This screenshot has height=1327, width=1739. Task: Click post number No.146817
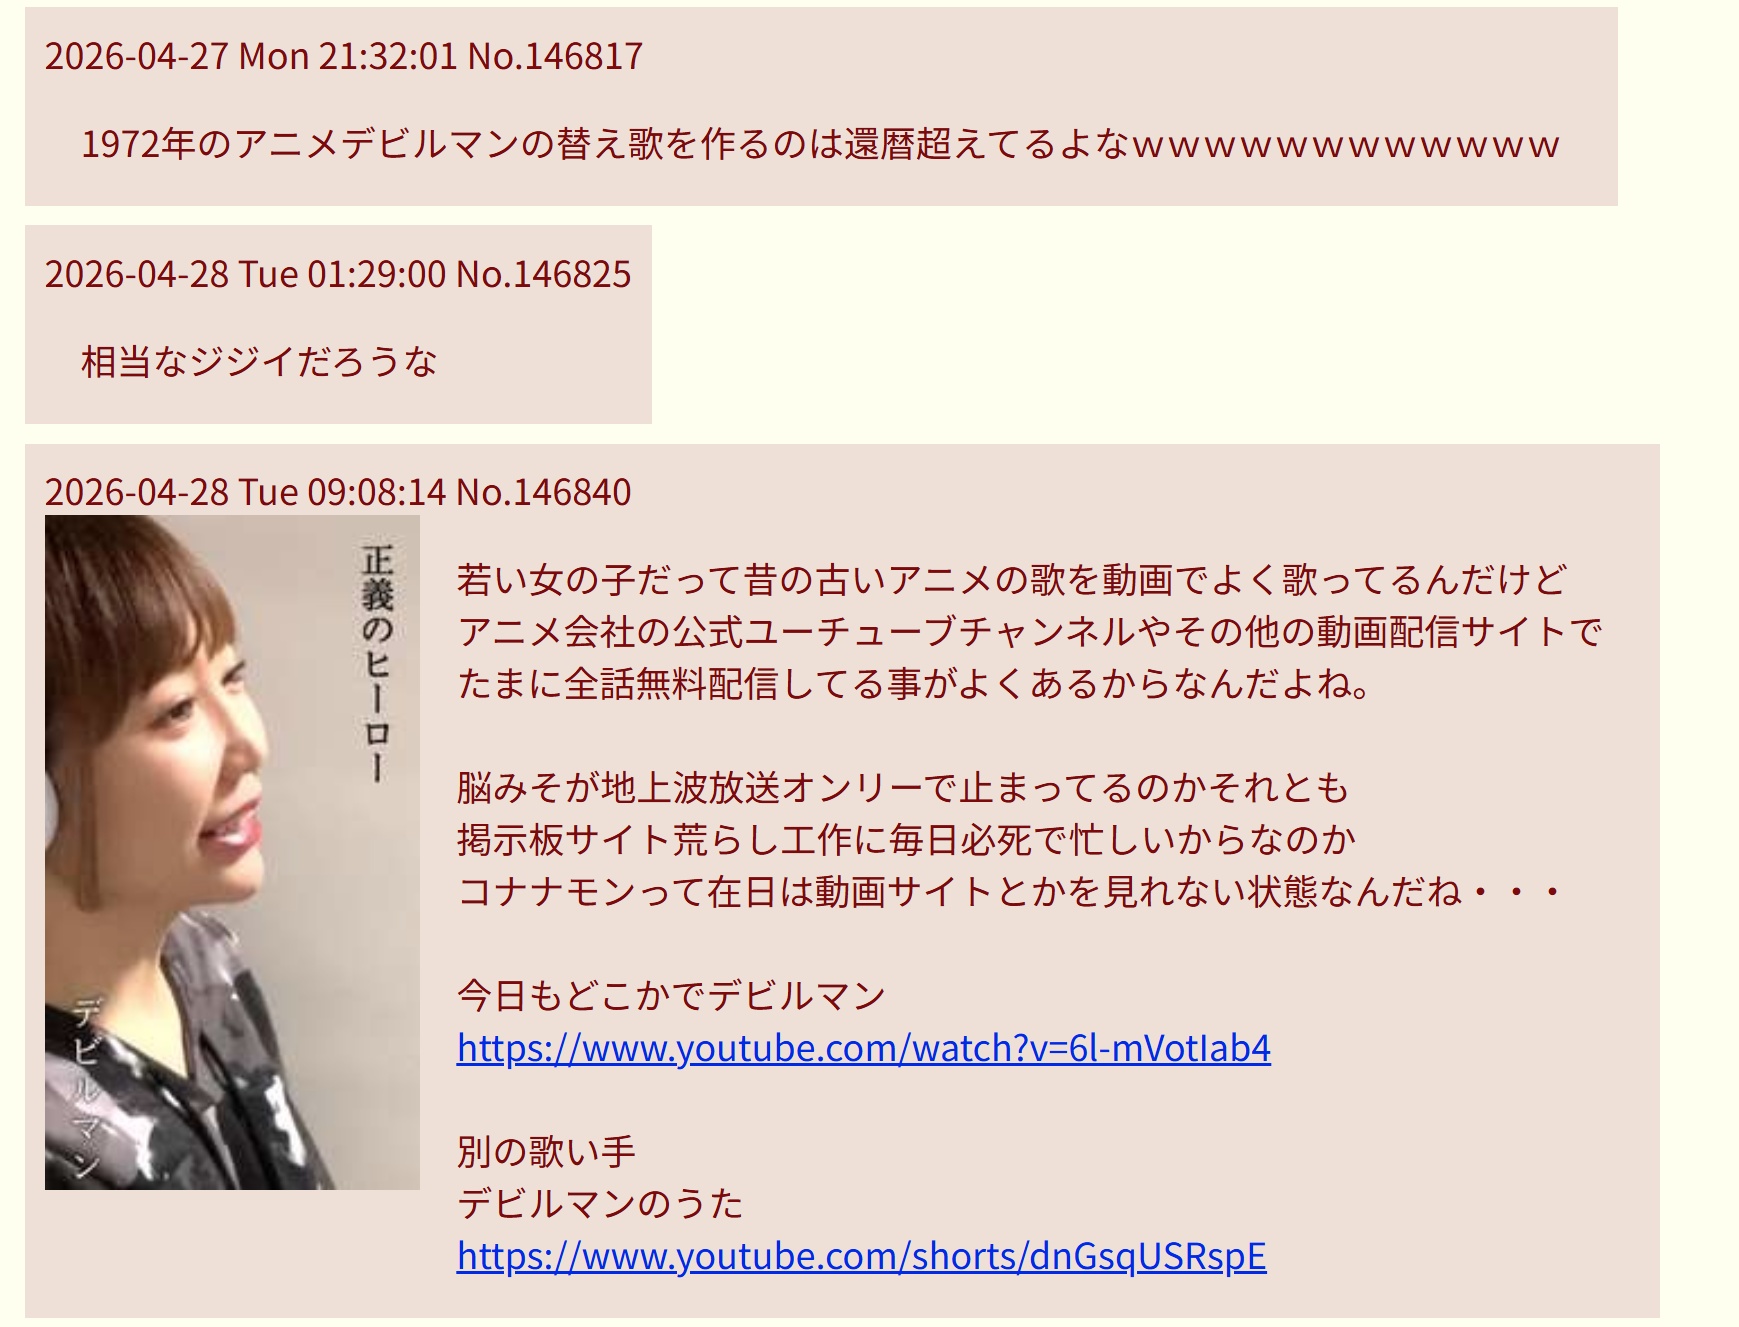coord(555,56)
